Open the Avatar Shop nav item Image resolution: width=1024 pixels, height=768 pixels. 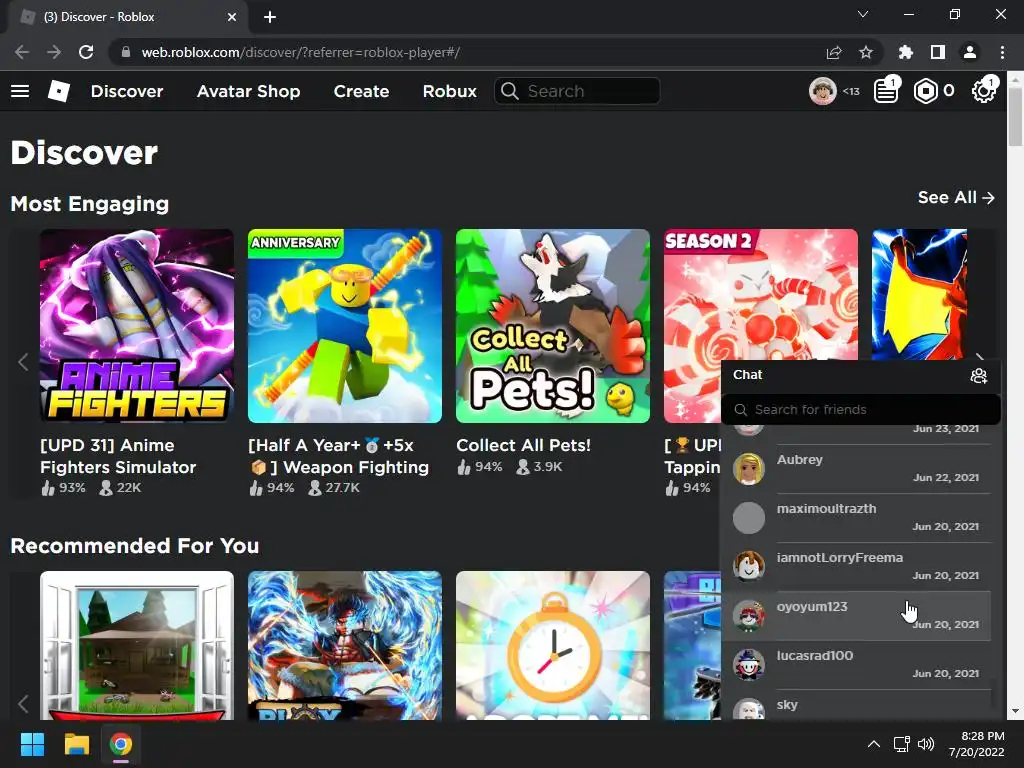(248, 91)
